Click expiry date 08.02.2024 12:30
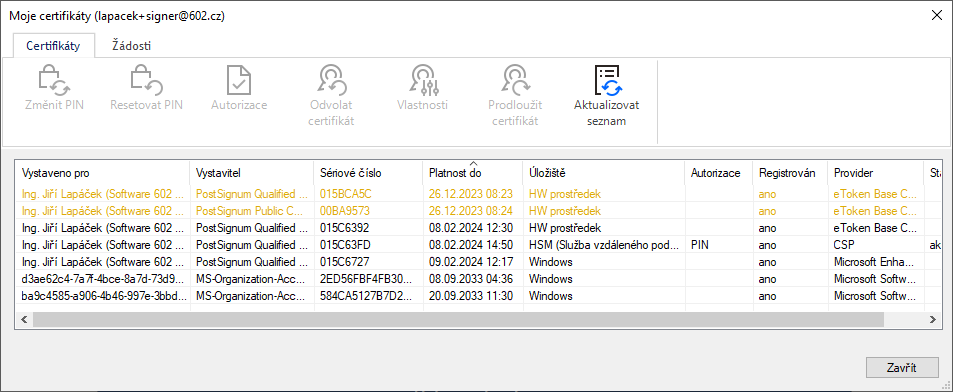Screen dimensions: 953x392 click(x=470, y=228)
